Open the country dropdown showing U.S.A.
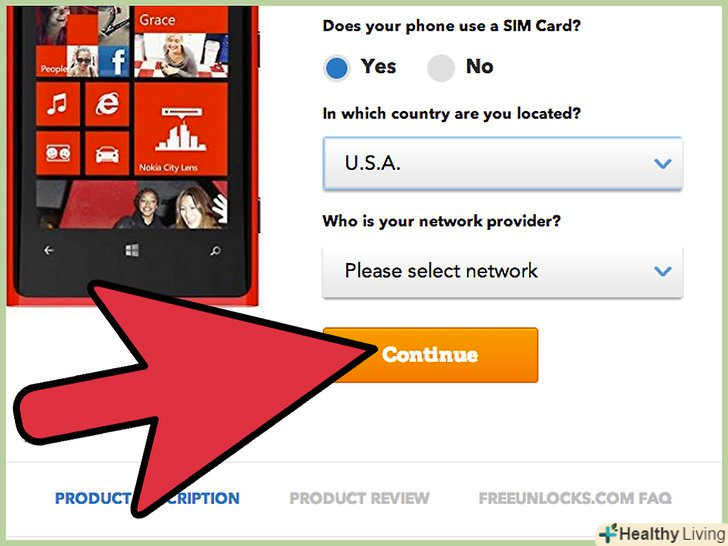 [502, 163]
